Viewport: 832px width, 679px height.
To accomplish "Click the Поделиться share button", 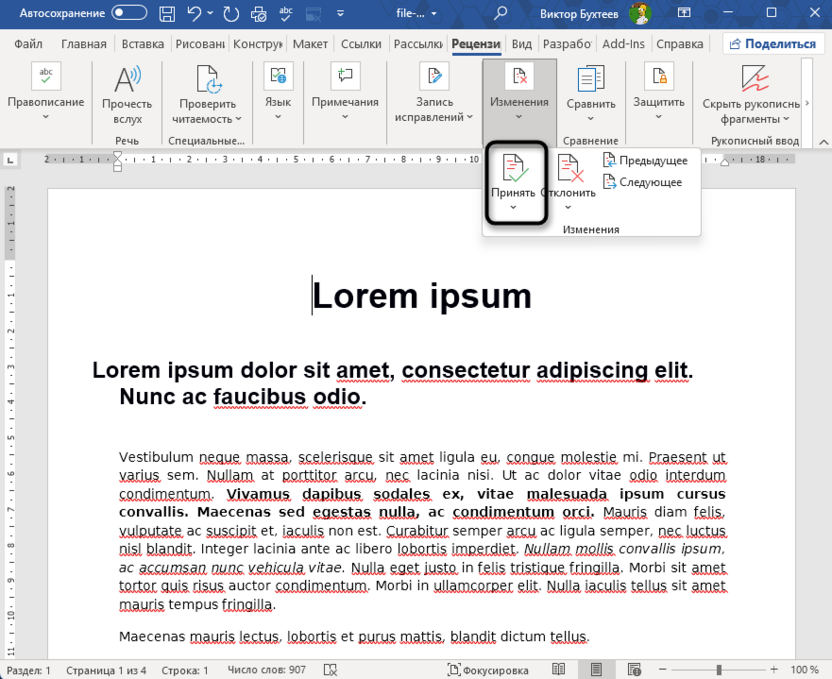I will click(773, 44).
